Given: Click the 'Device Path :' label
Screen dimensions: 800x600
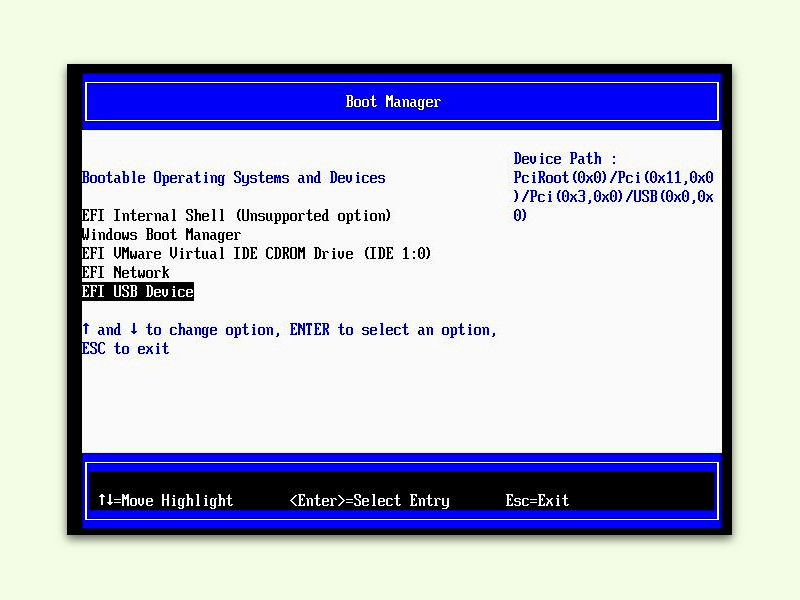Looking at the screenshot, I should (565, 159).
